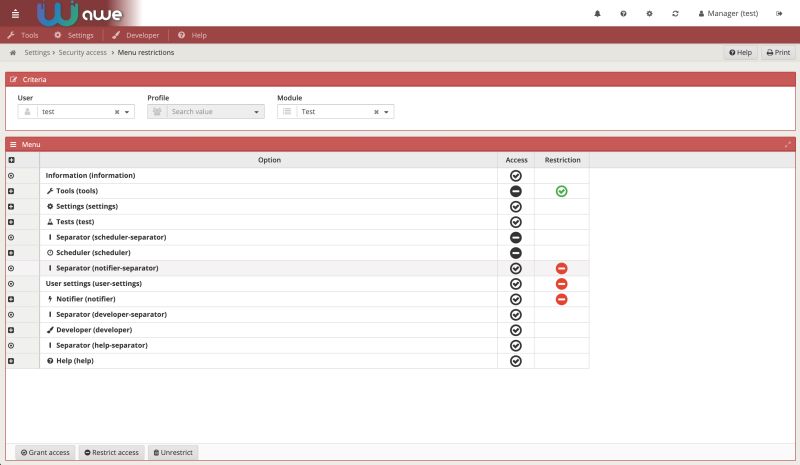Click the Access icon for Settings row
The image size is (800, 465).
(516, 206)
